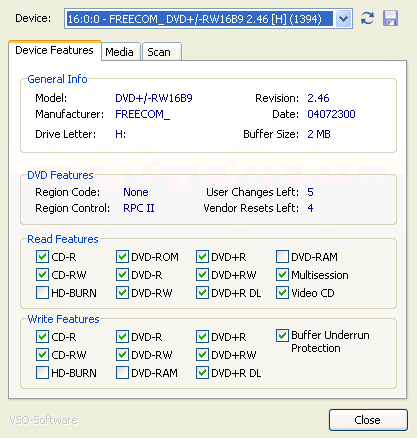The image size is (417, 438).
Task: Toggle the Video CD checkbox
Action: point(282,293)
